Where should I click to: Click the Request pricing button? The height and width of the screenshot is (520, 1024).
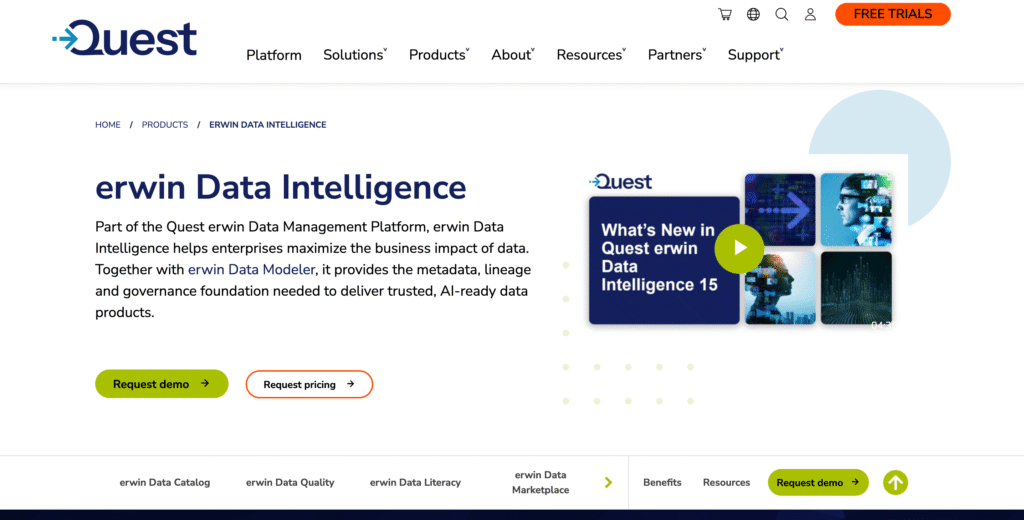(309, 384)
